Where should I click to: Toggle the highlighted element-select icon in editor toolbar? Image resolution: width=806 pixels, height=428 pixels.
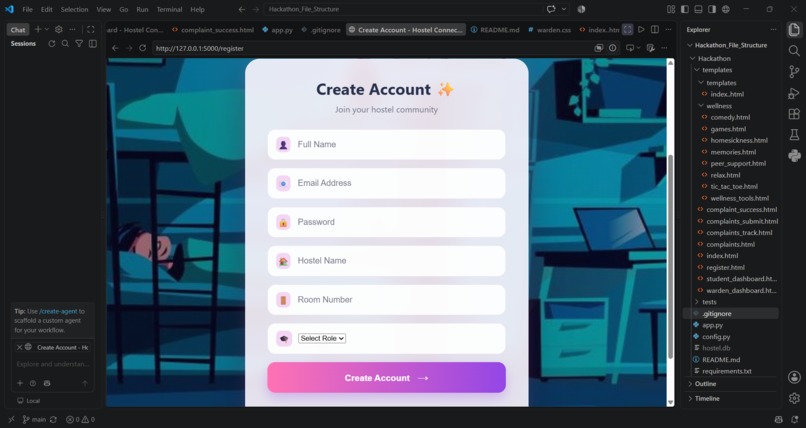[628, 30]
